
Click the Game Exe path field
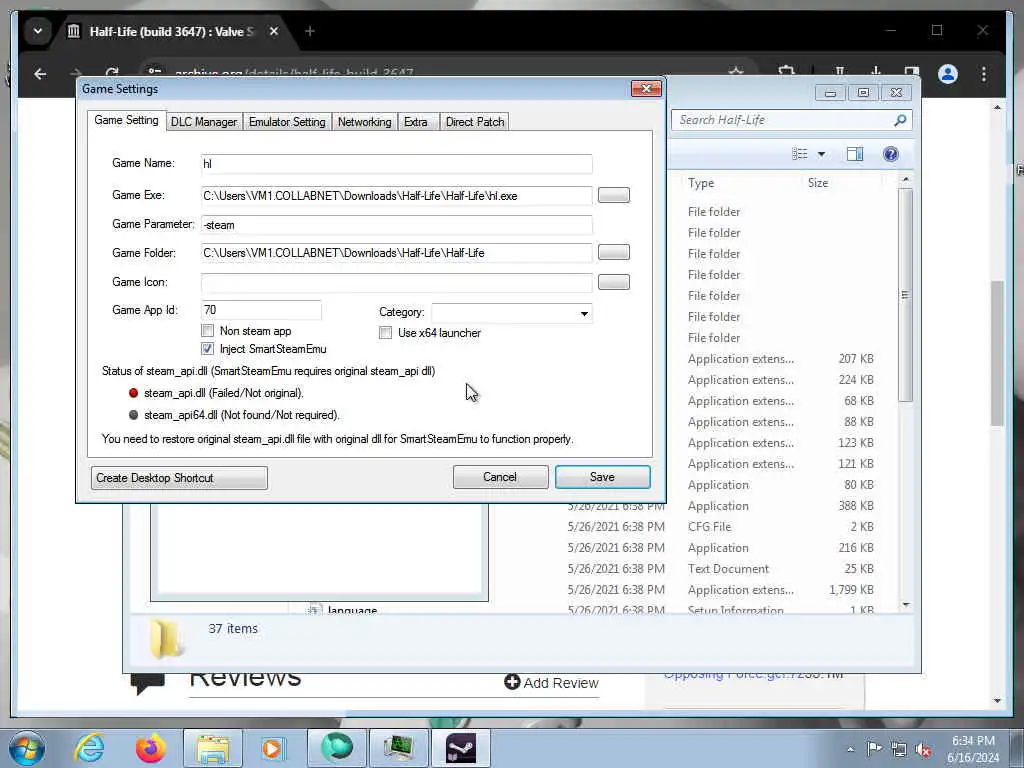click(396, 195)
